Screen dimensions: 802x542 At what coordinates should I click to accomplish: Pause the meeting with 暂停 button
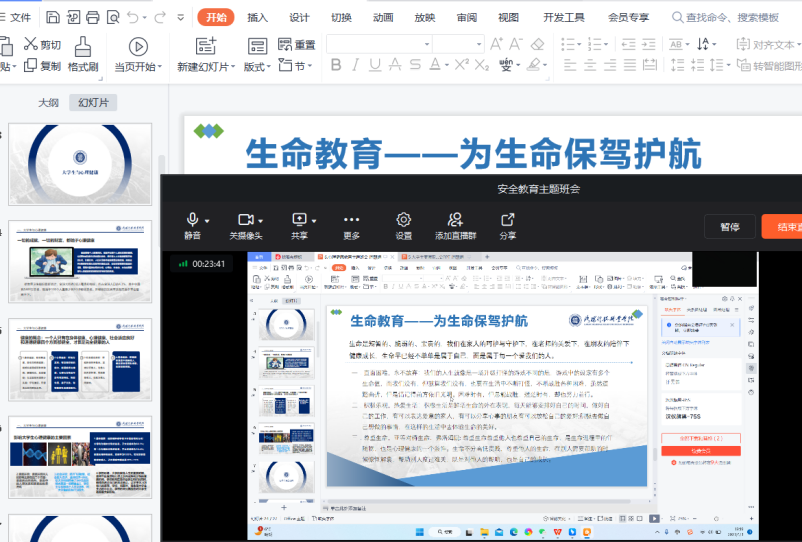(x=729, y=227)
